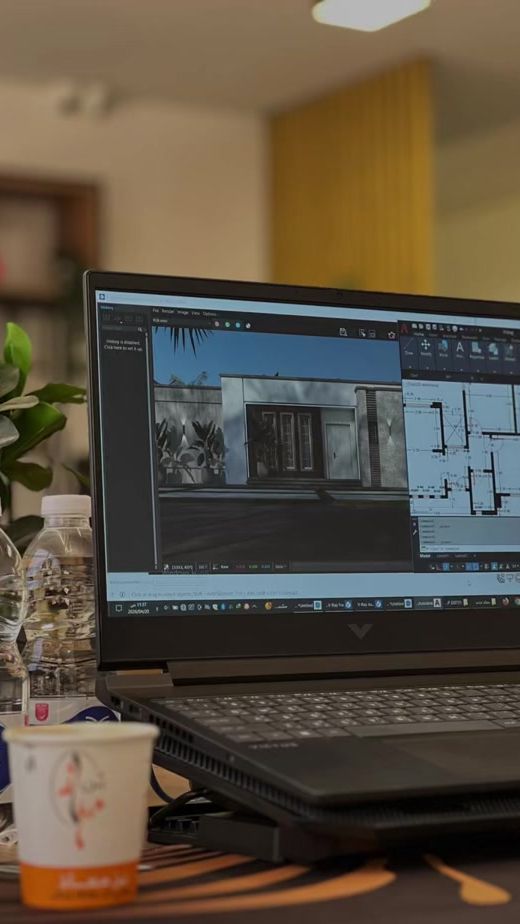Toggle the green channel circle
The height and width of the screenshot is (924, 520).
(227, 324)
